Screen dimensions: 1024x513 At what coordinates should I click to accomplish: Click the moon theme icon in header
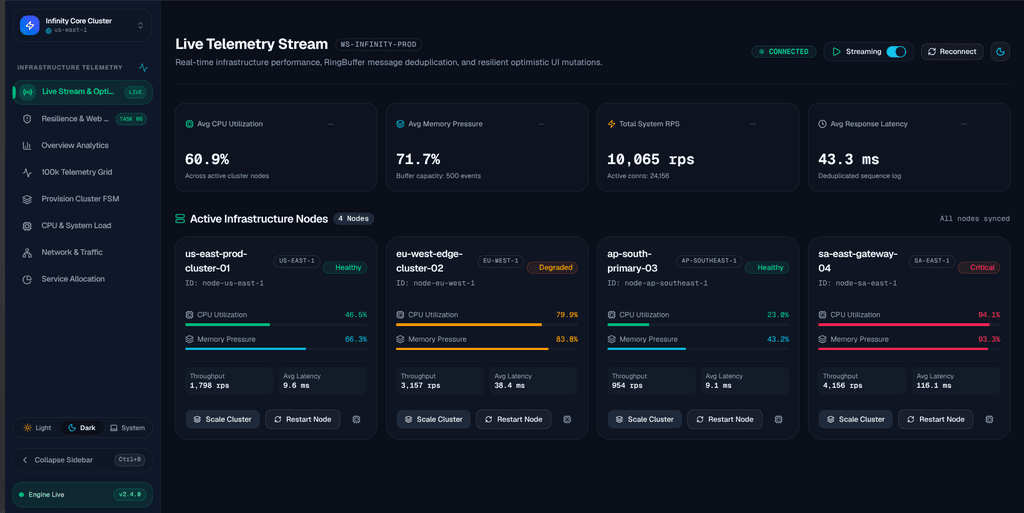(x=1000, y=52)
